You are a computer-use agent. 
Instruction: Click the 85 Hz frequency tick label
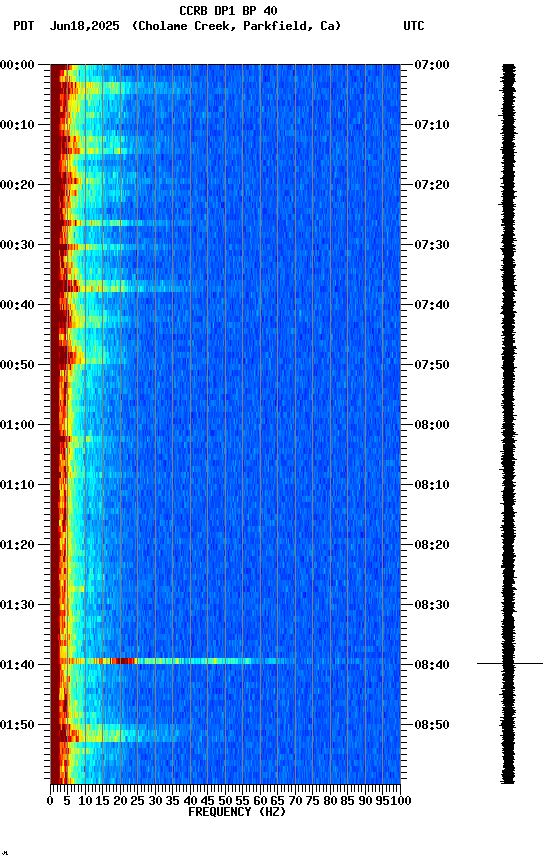tap(348, 801)
